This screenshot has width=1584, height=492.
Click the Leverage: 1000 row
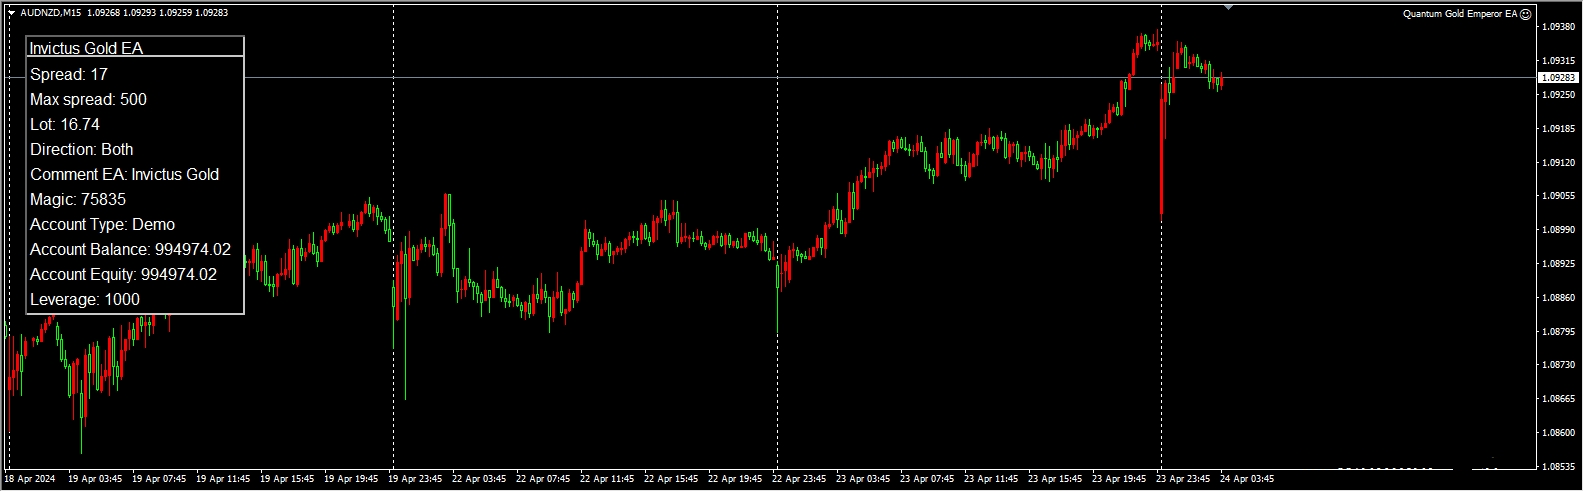click(85, 300)
